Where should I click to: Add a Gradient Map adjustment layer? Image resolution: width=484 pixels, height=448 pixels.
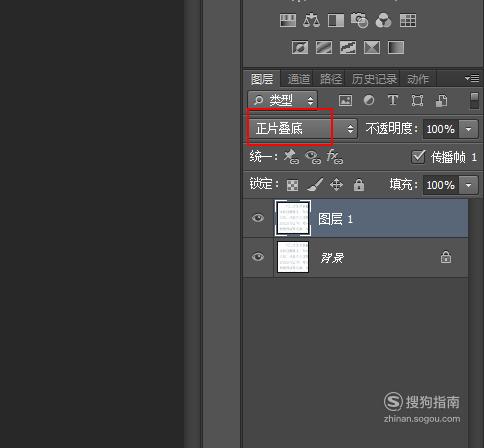point(396,47)
